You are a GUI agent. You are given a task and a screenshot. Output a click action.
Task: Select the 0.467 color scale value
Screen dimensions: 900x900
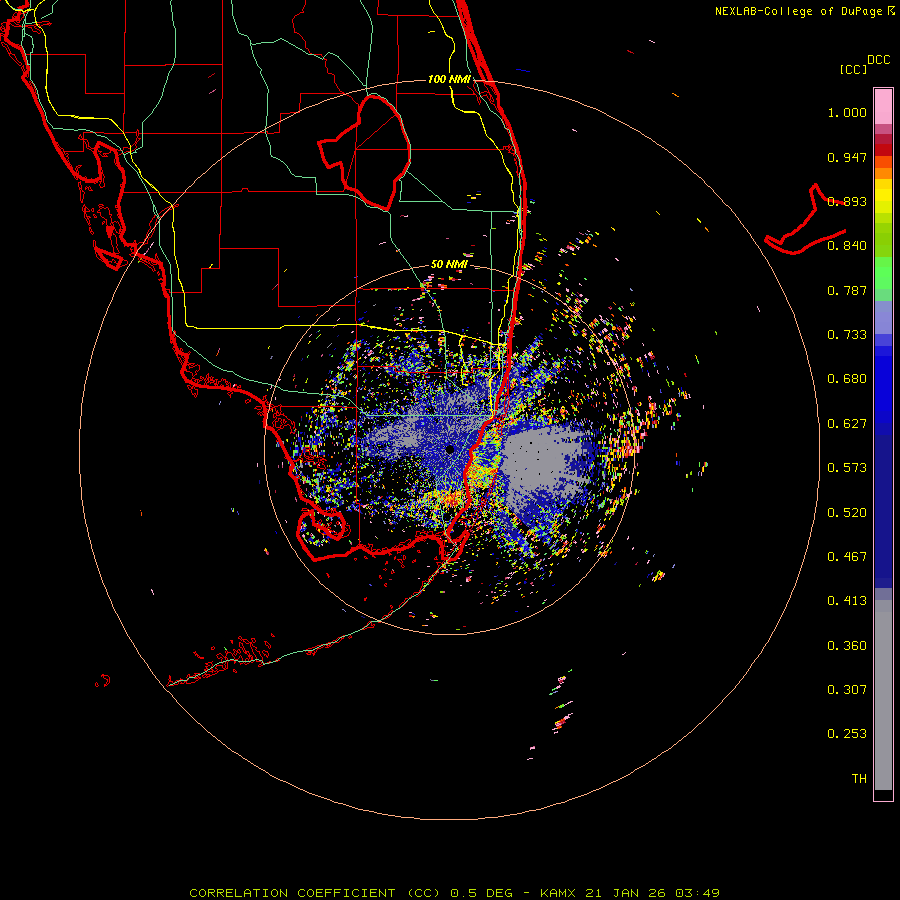pyautogui.click(x=847, y=556)
